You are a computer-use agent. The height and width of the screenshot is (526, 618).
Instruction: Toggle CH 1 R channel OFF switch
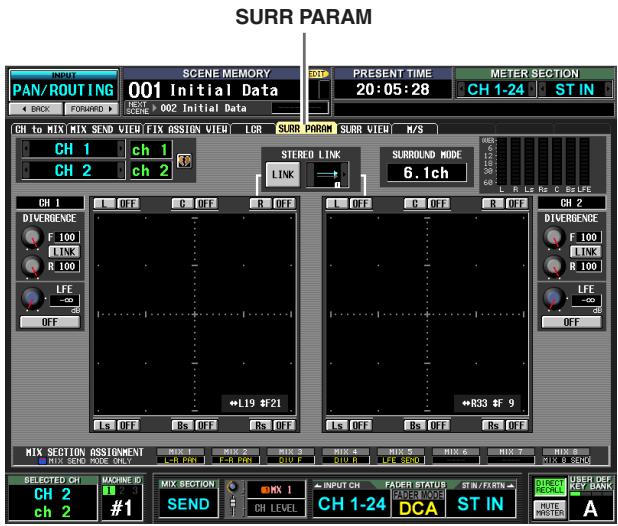(x=284, y=204)
